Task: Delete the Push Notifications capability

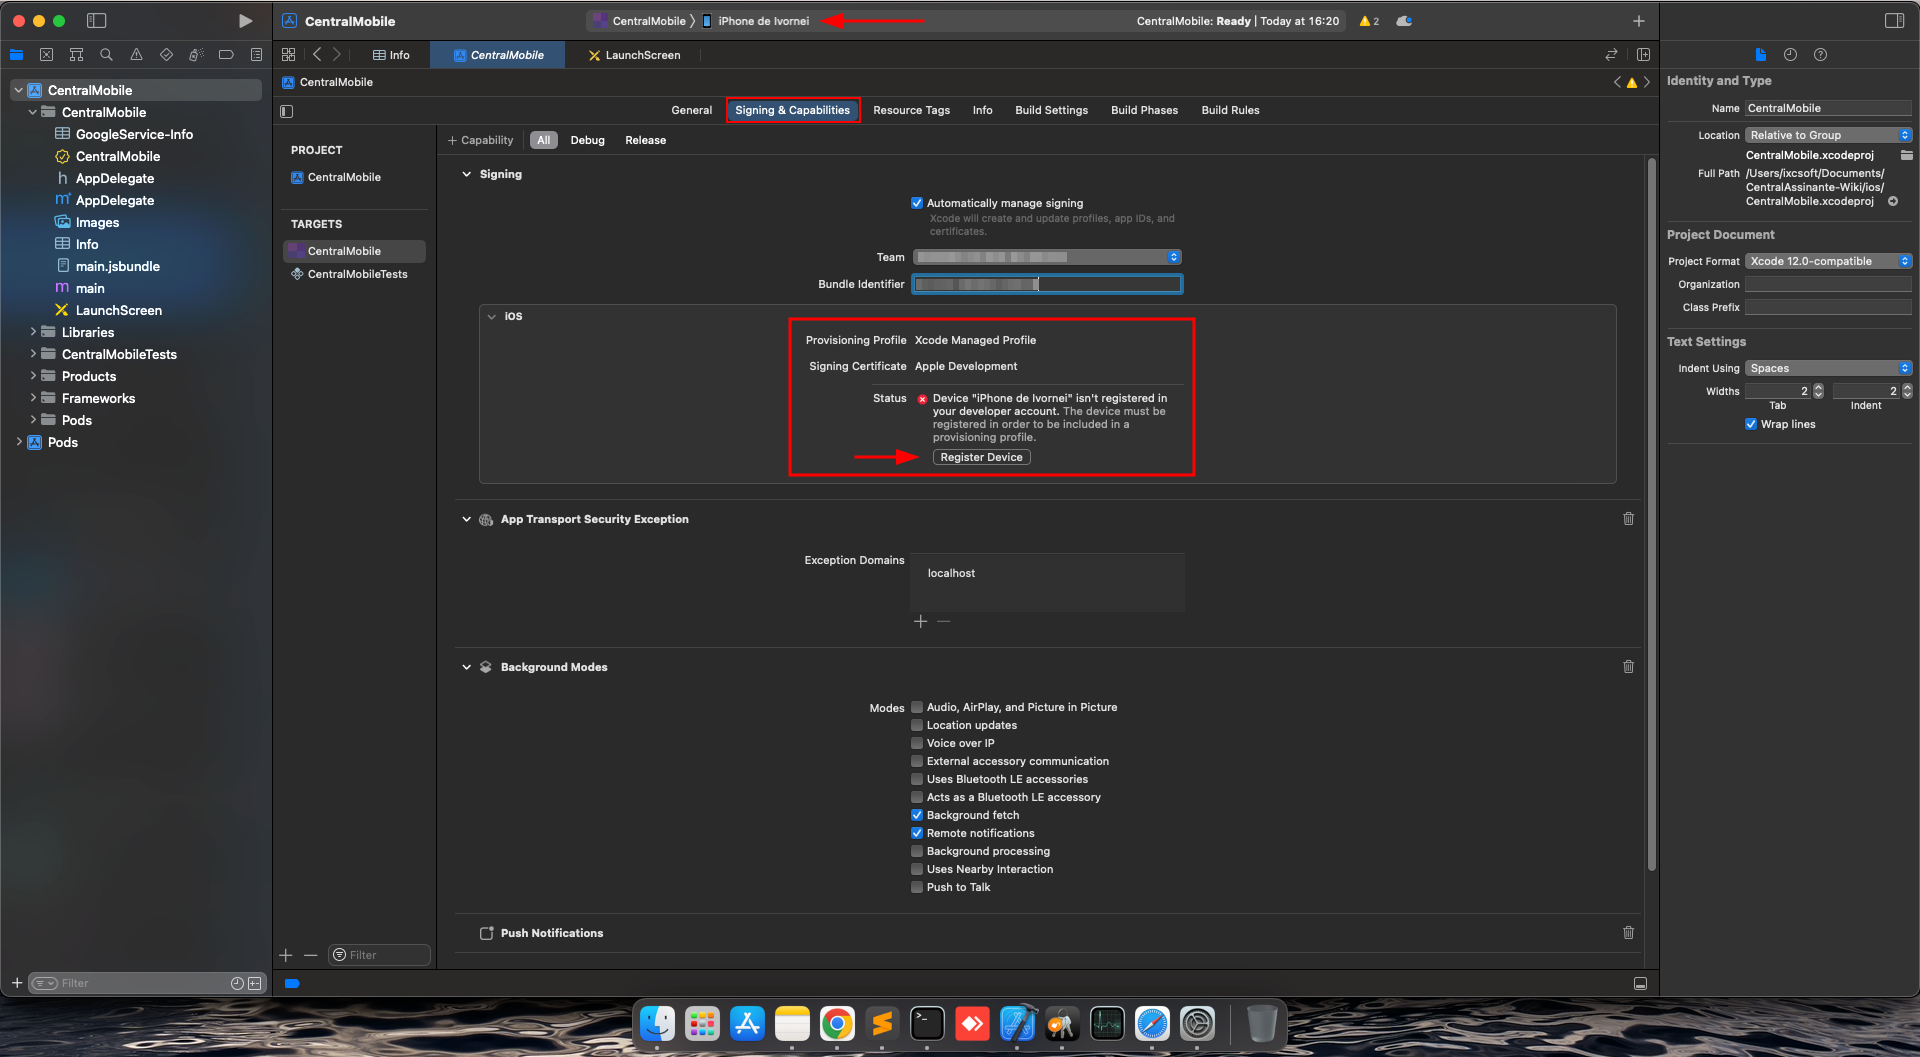Action: (1628, 933)
